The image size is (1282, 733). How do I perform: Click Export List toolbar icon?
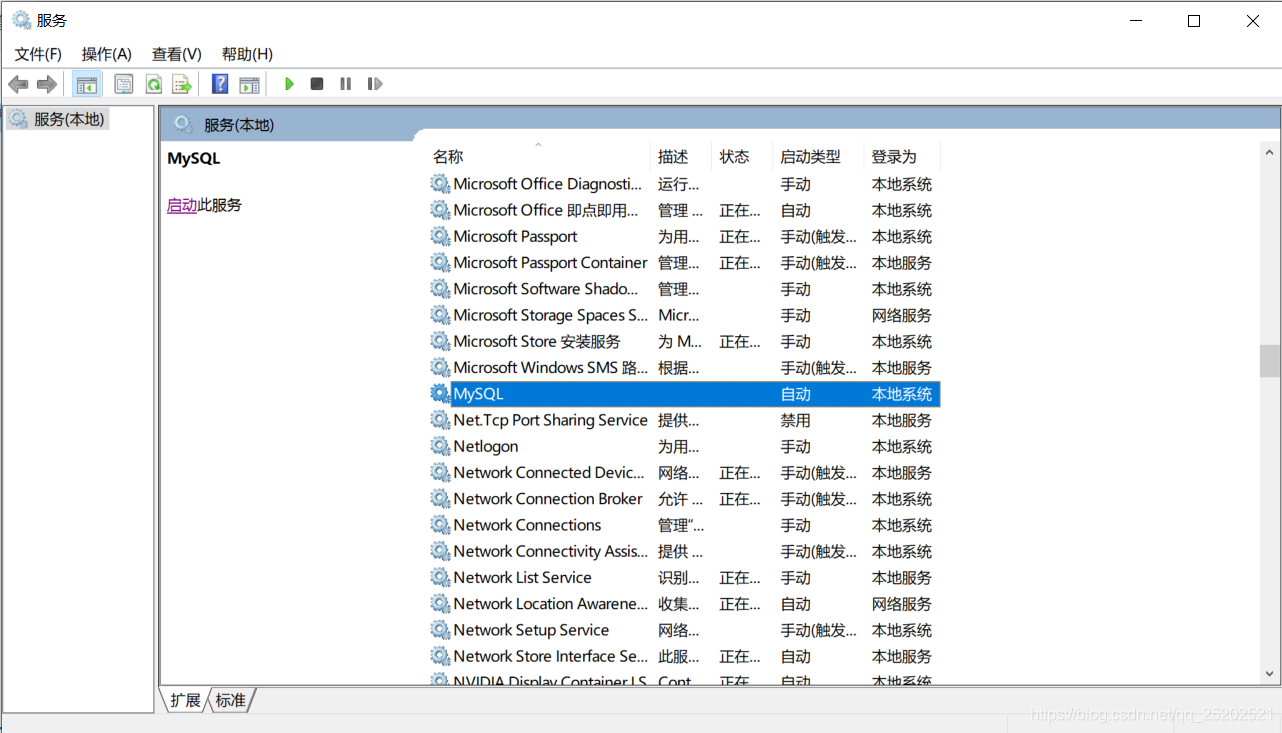(x=181, y=84)
